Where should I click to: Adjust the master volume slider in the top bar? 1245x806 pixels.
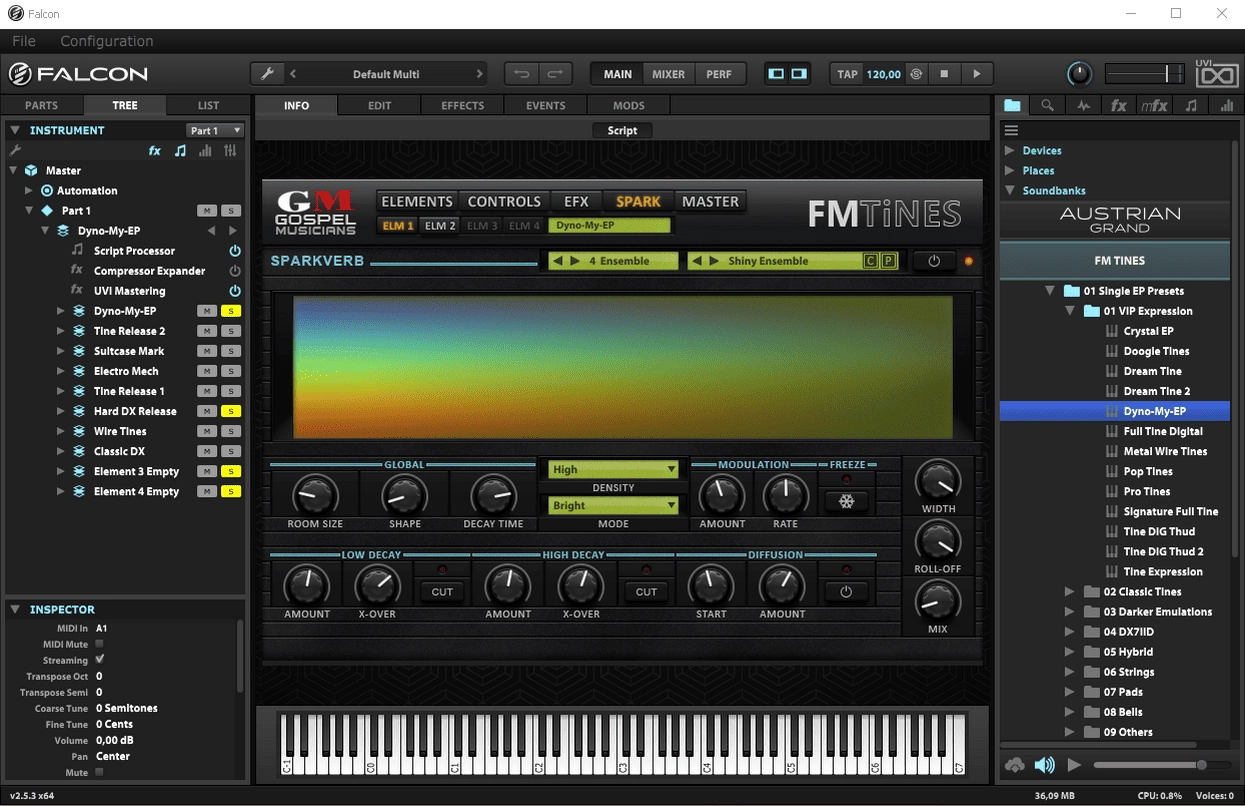point(1145,74)
